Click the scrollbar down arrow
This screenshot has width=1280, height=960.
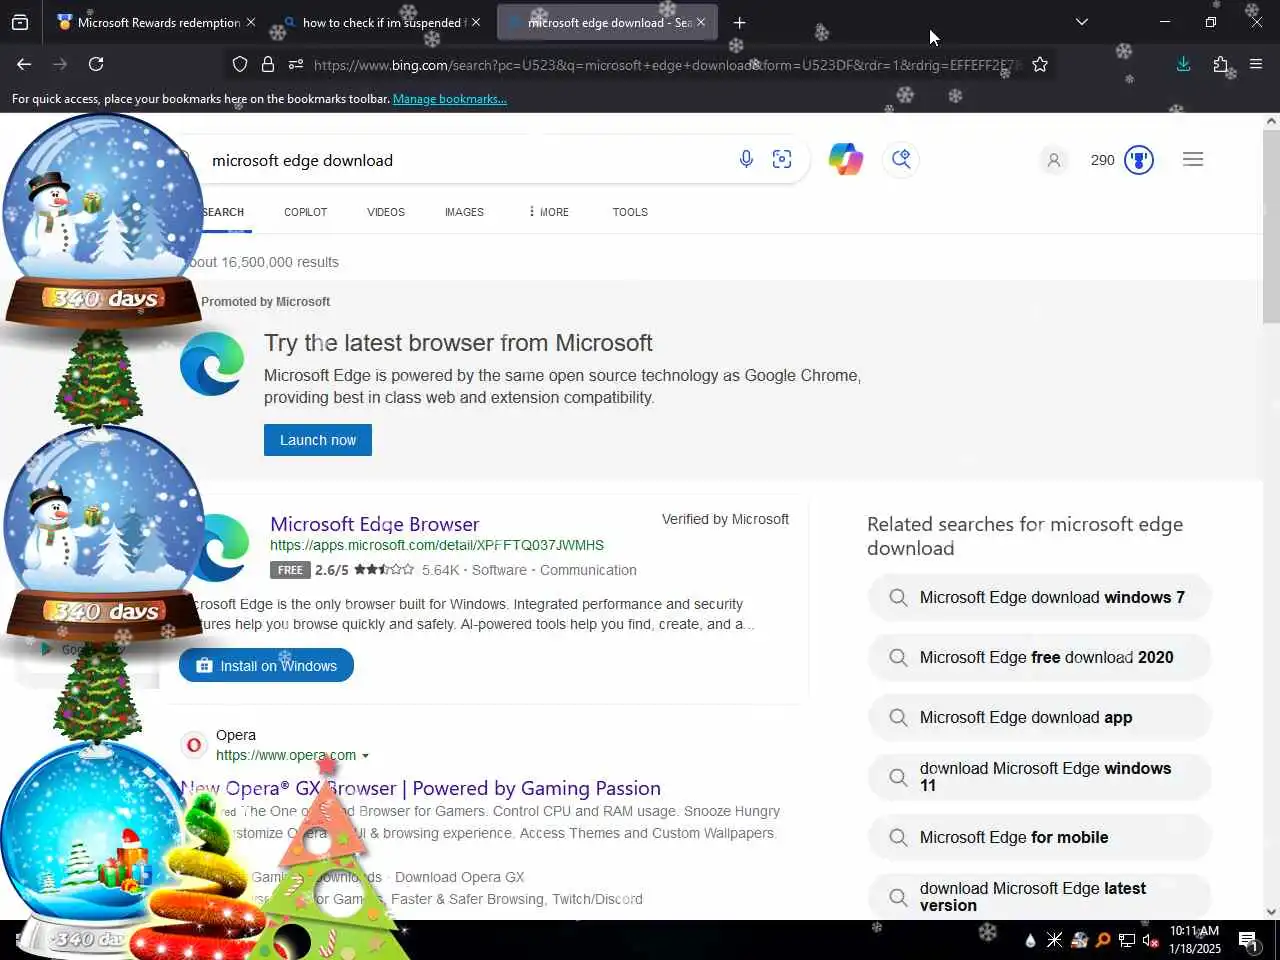pos(1271,911)
